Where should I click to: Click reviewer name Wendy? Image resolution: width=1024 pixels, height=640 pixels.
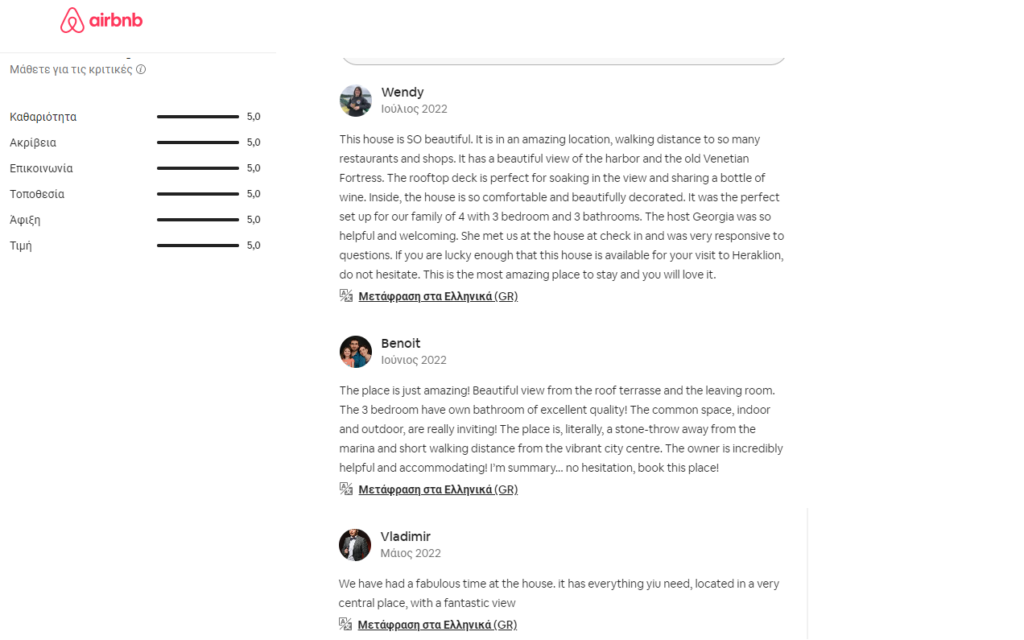coord(402,92)
